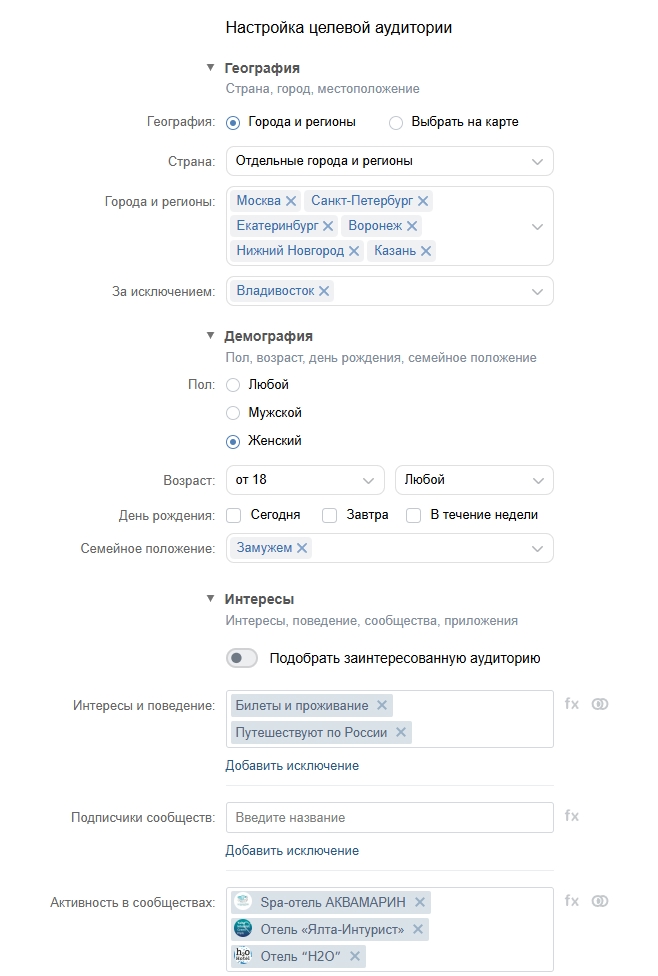Remove Отель «Ялта-Интурист» community tag

click(418, 930)
